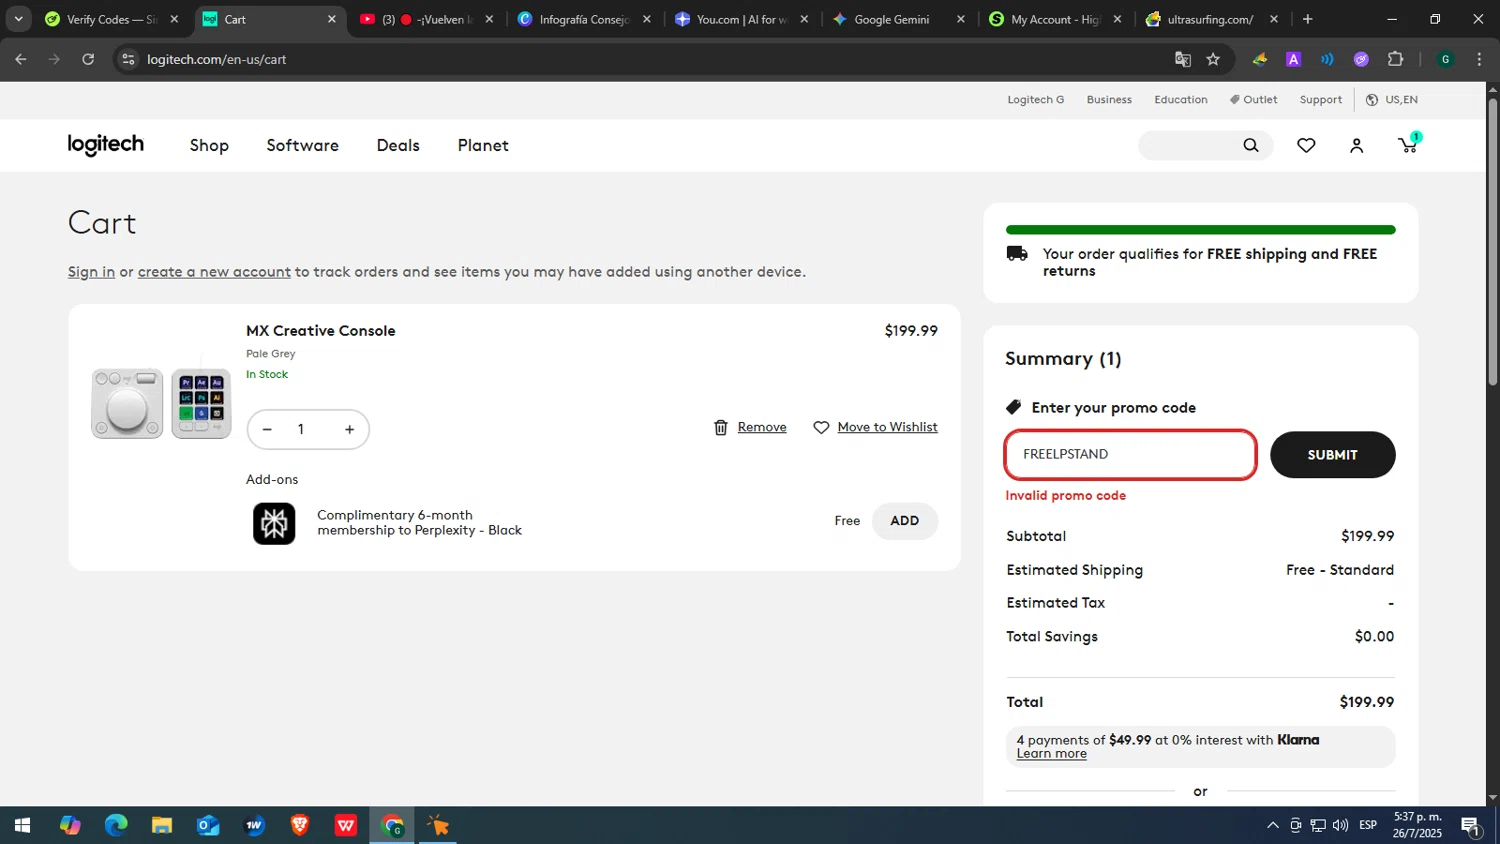Open the Planet menu
The width and height of the screenshot is (1500, 844).
(483, 145)
